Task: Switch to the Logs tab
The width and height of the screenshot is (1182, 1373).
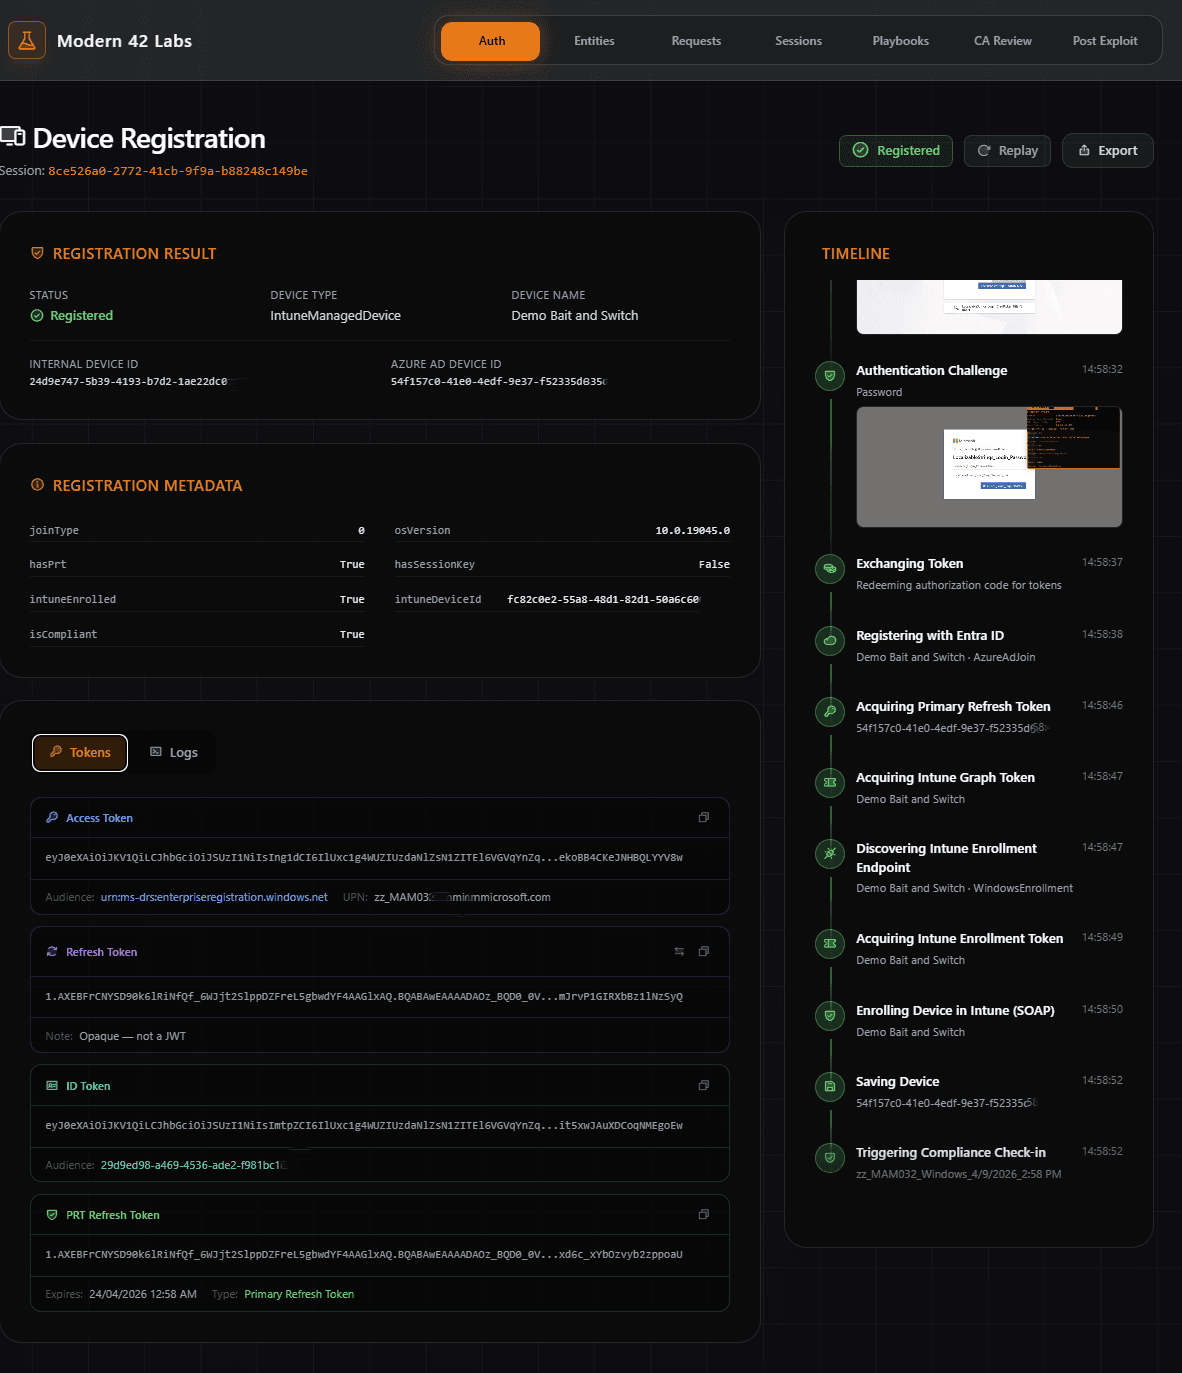Action: tap(174, 753)
